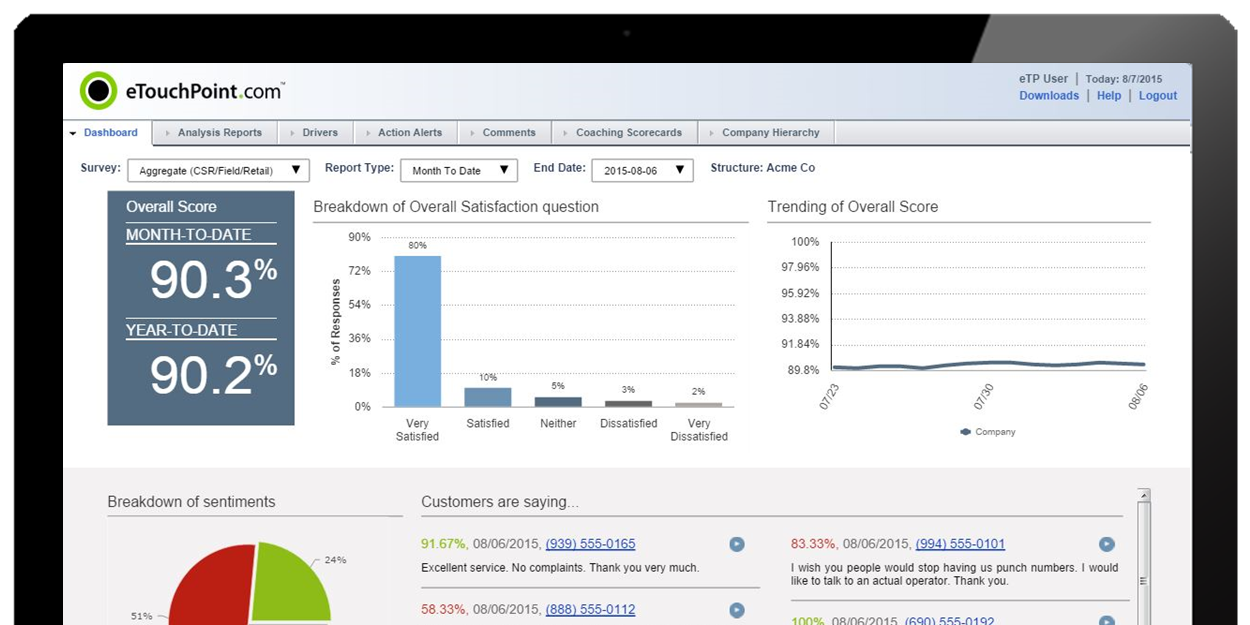This screenshot has width=1250, height=625.
Task: Go to the Action Alerts tab
Action: point(405,133)
